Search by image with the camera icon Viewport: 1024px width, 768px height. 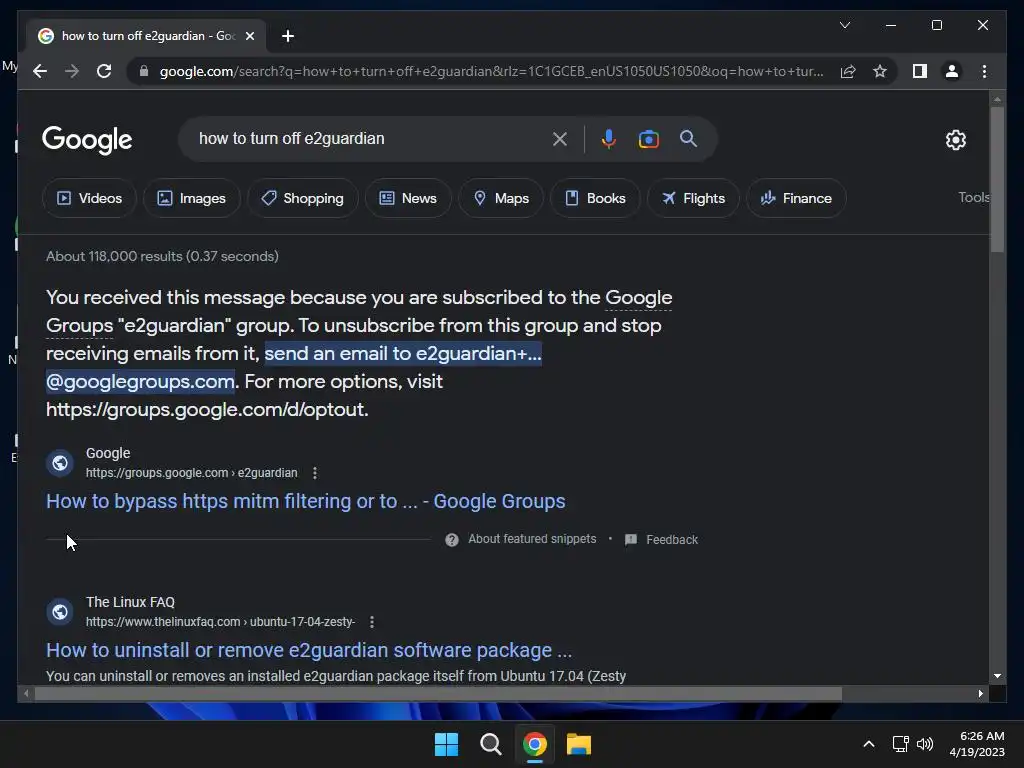point(648,139)
